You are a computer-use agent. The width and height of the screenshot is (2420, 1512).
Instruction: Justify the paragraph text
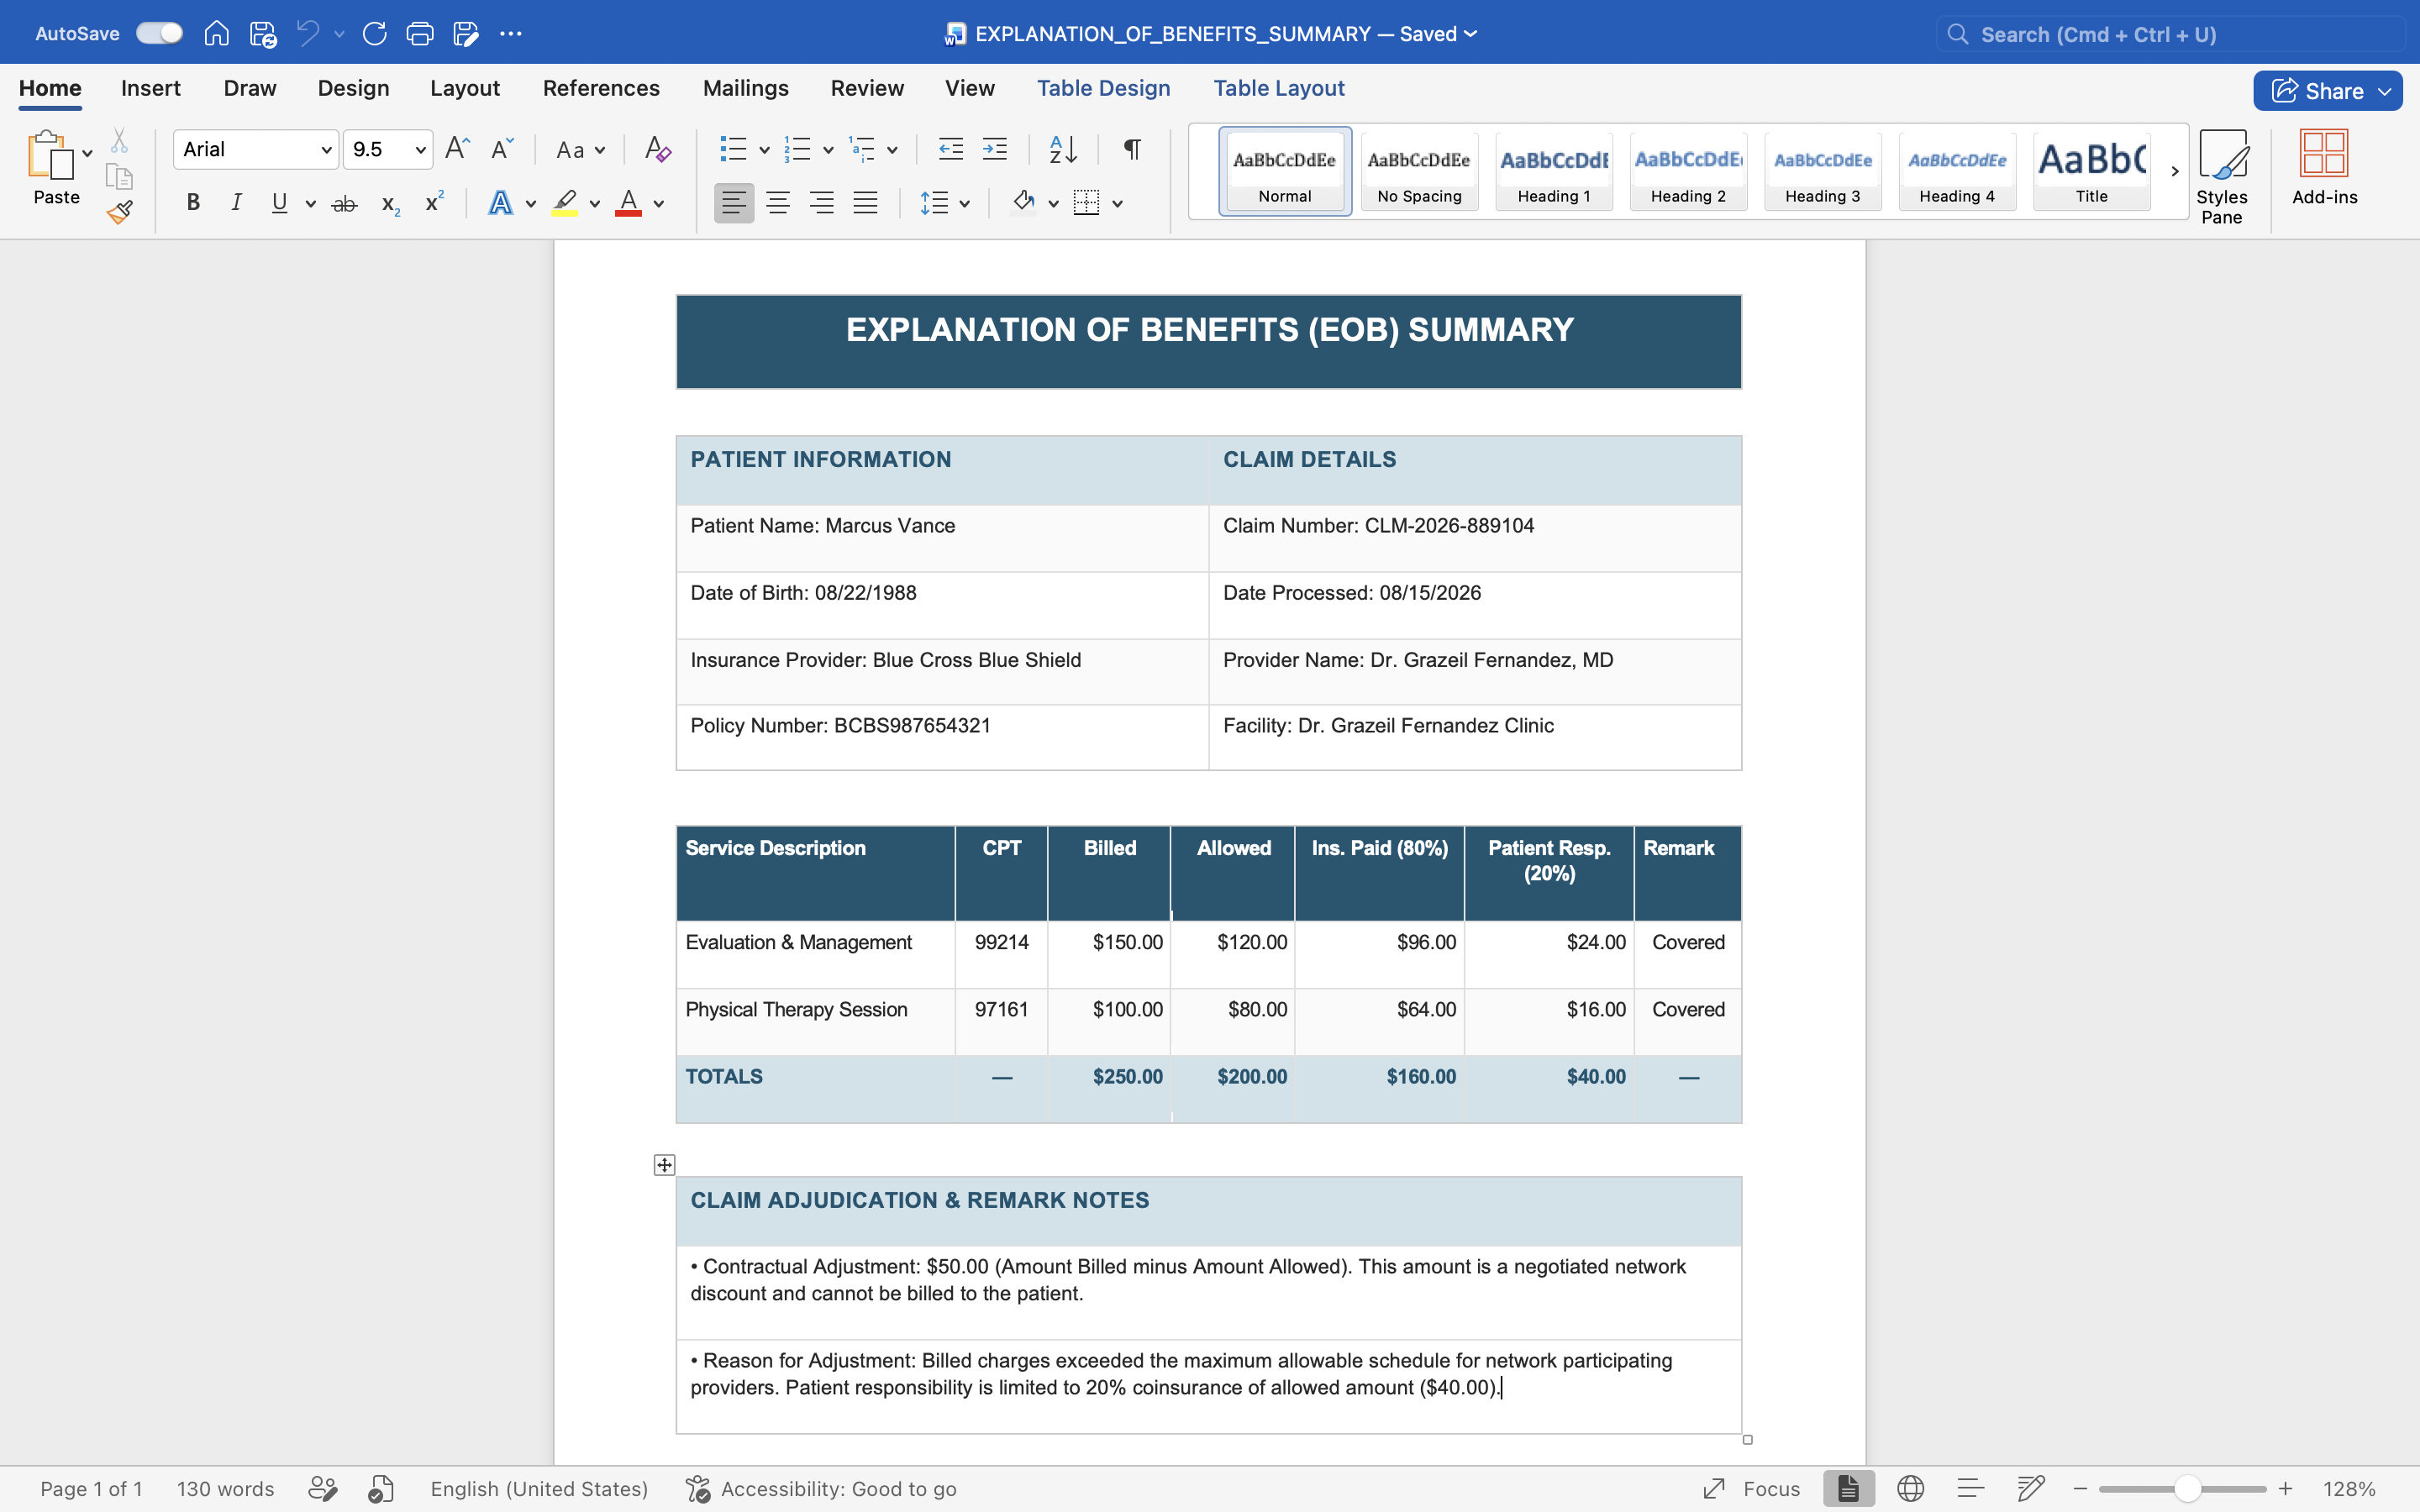tap(865, 204)
